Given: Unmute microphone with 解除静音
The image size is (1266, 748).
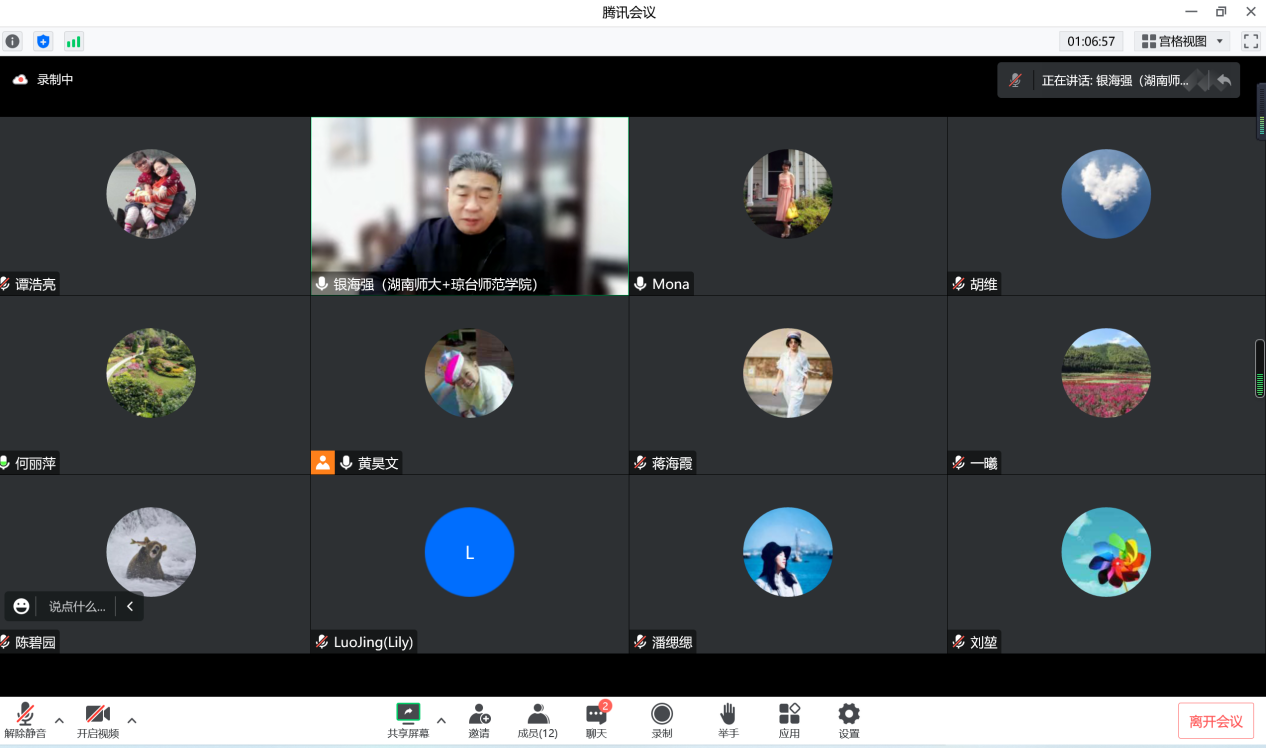Looking at the screenshot, I should 25,720.
